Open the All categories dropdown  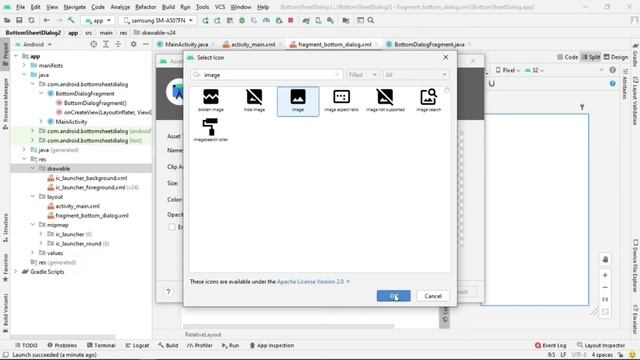416,75
